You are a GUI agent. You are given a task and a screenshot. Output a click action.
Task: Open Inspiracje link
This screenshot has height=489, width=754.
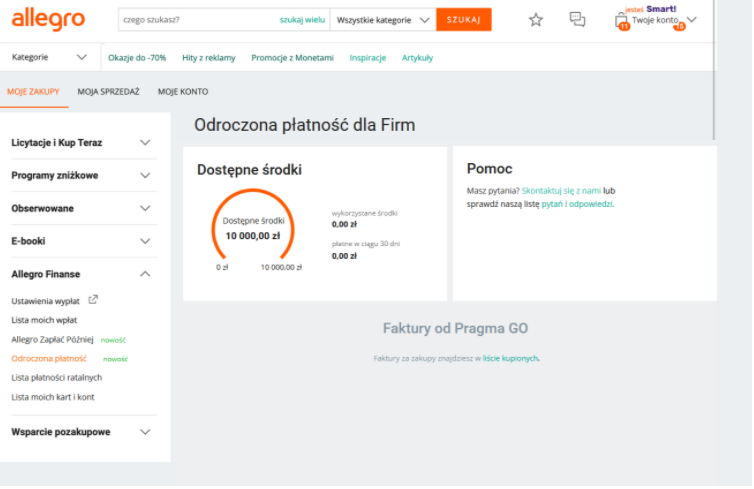368,58
